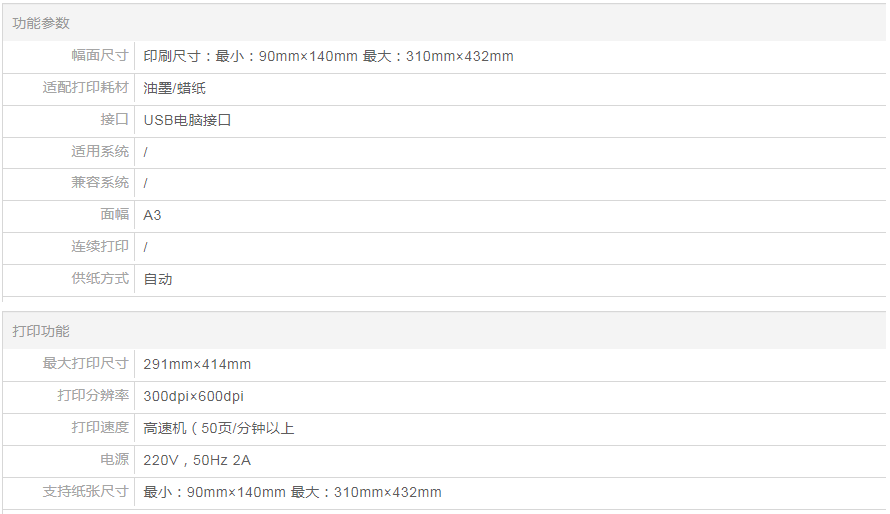The width and height of the screenshot is (890, 514).
Task: Select the 幅面尺寸 row label
Action: click(100, 56)
